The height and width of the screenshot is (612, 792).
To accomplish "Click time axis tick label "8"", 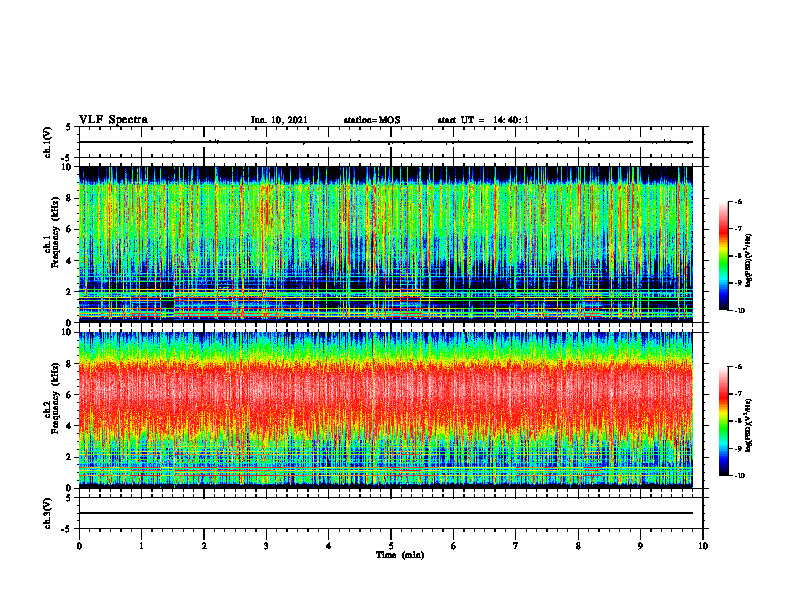I will coord(578,546).
